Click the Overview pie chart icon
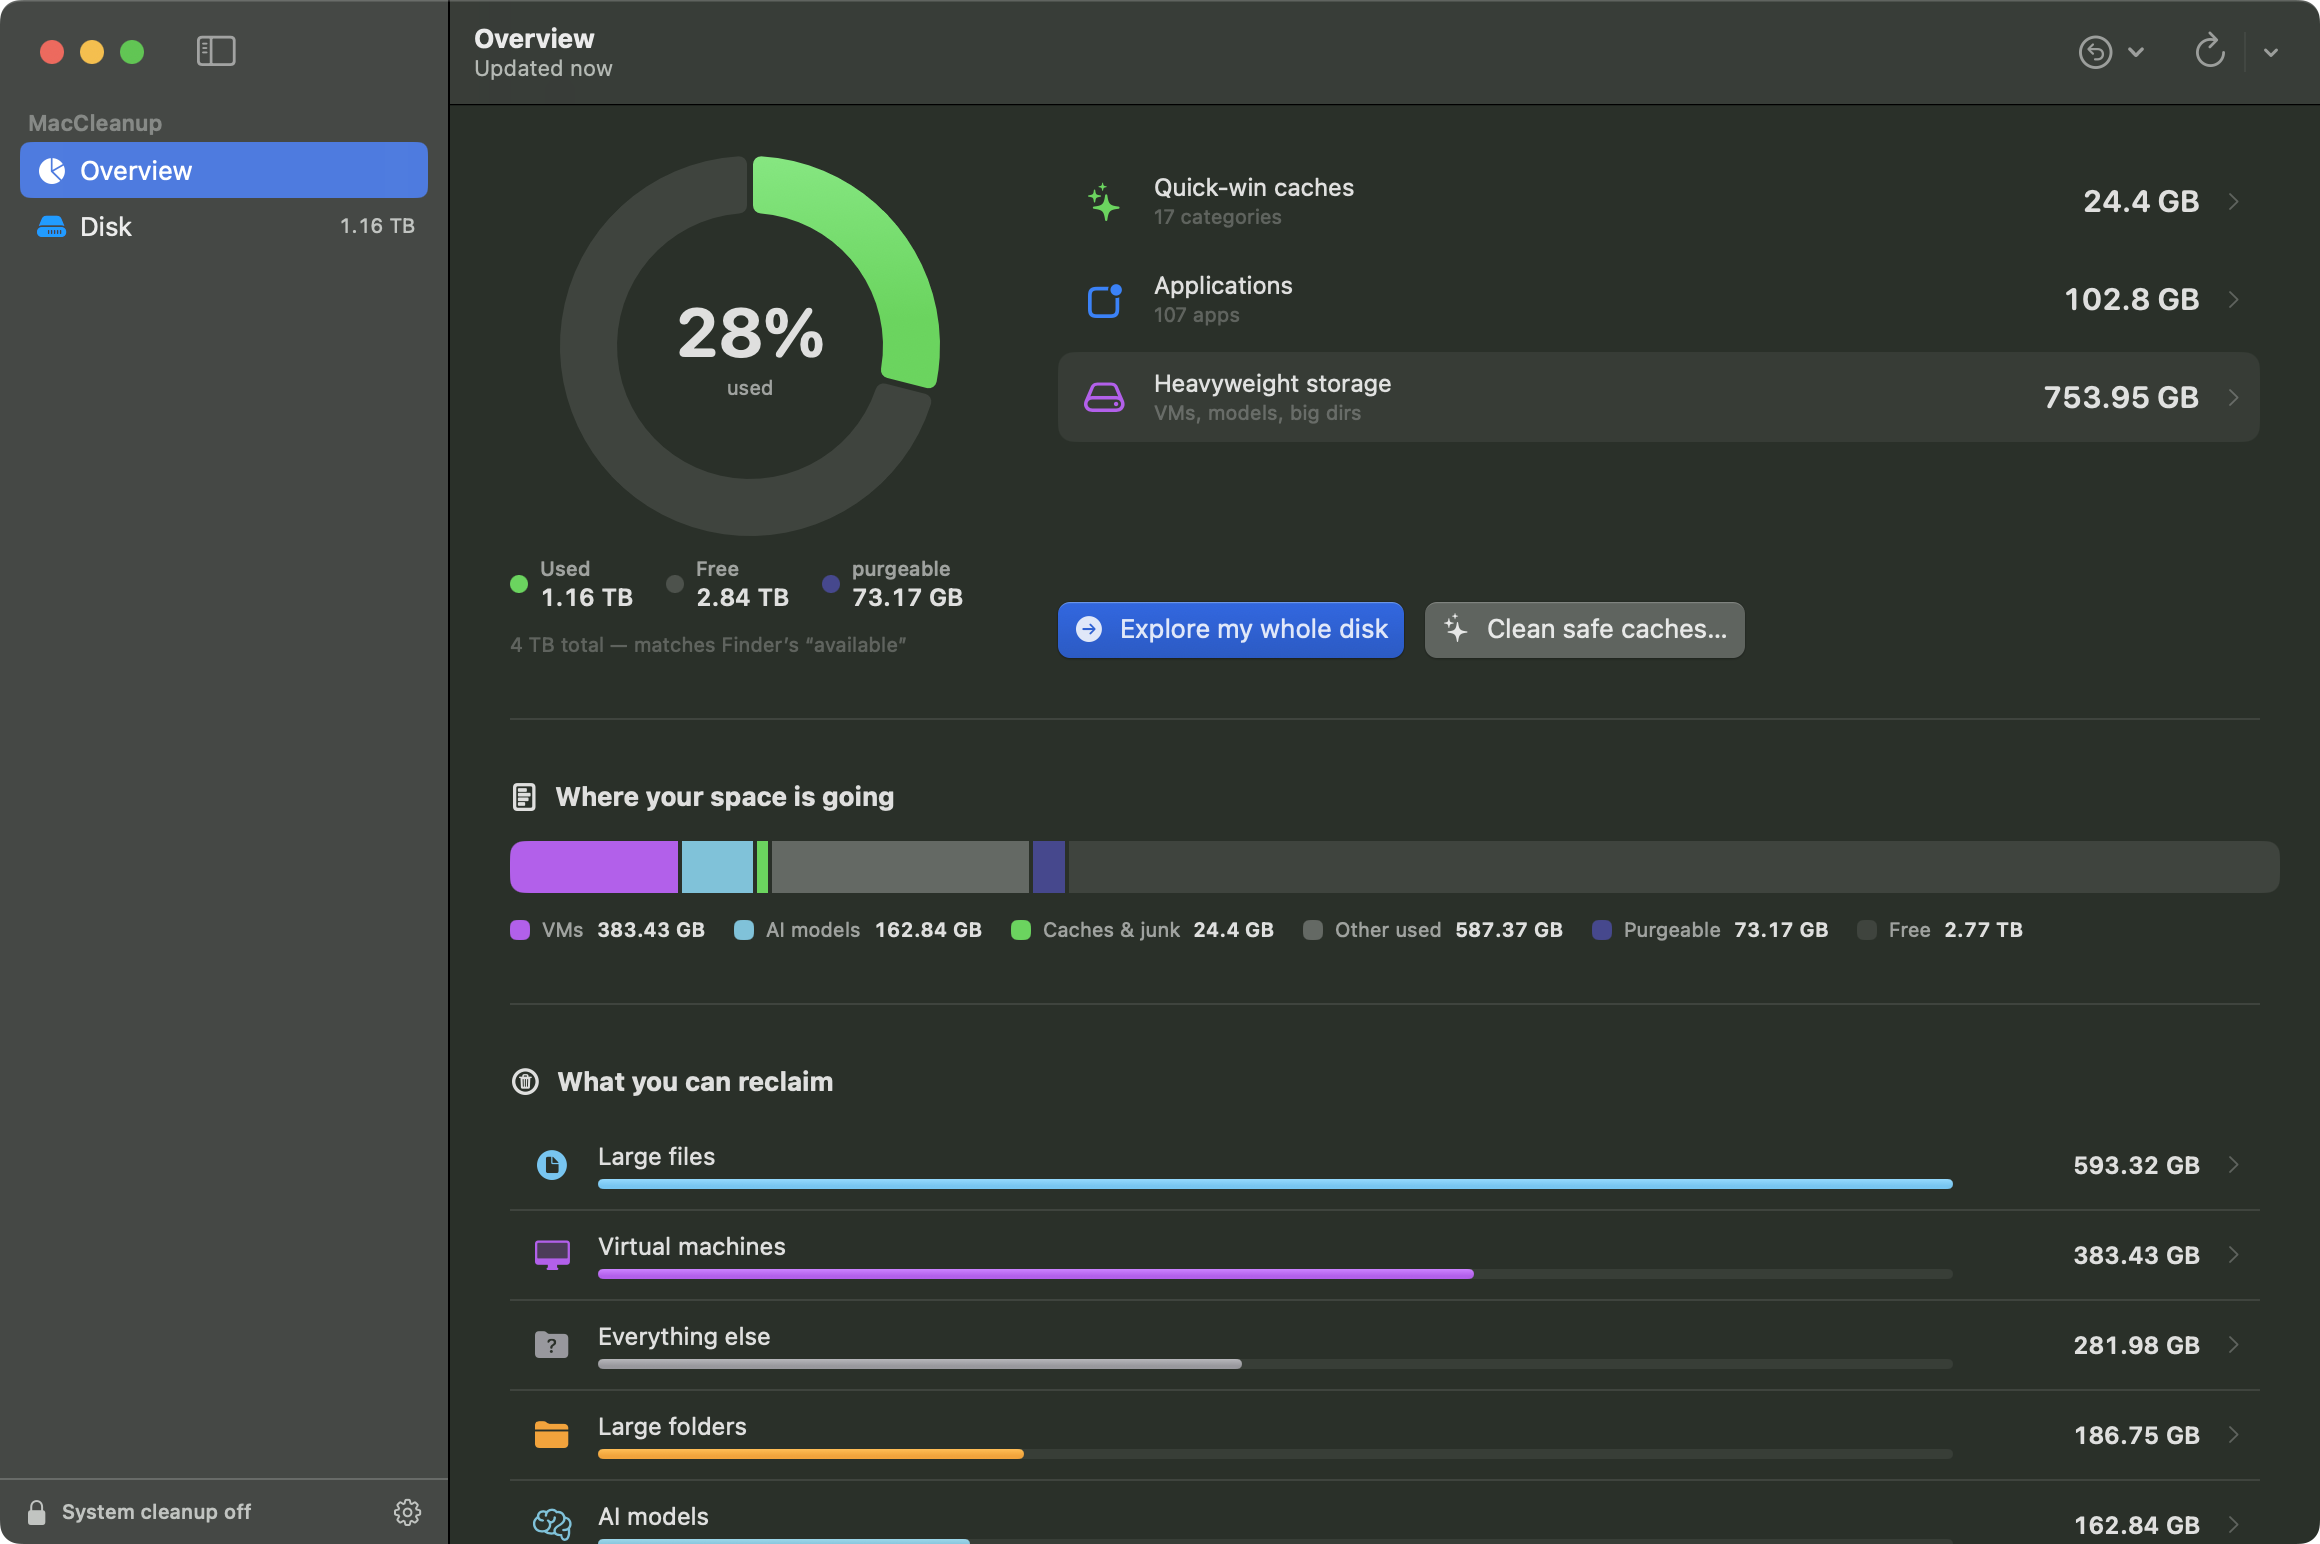The image size is (2320, 1544). point(52,171)
